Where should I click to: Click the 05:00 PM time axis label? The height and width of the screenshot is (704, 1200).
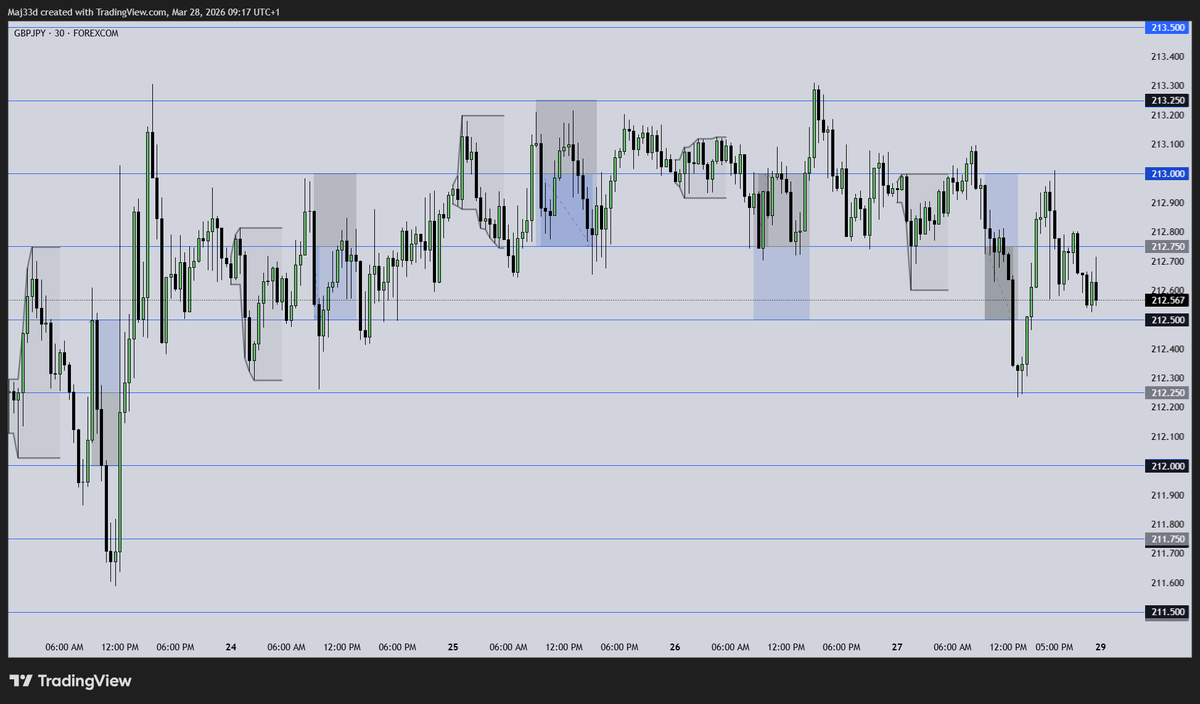coord(1054,647)
